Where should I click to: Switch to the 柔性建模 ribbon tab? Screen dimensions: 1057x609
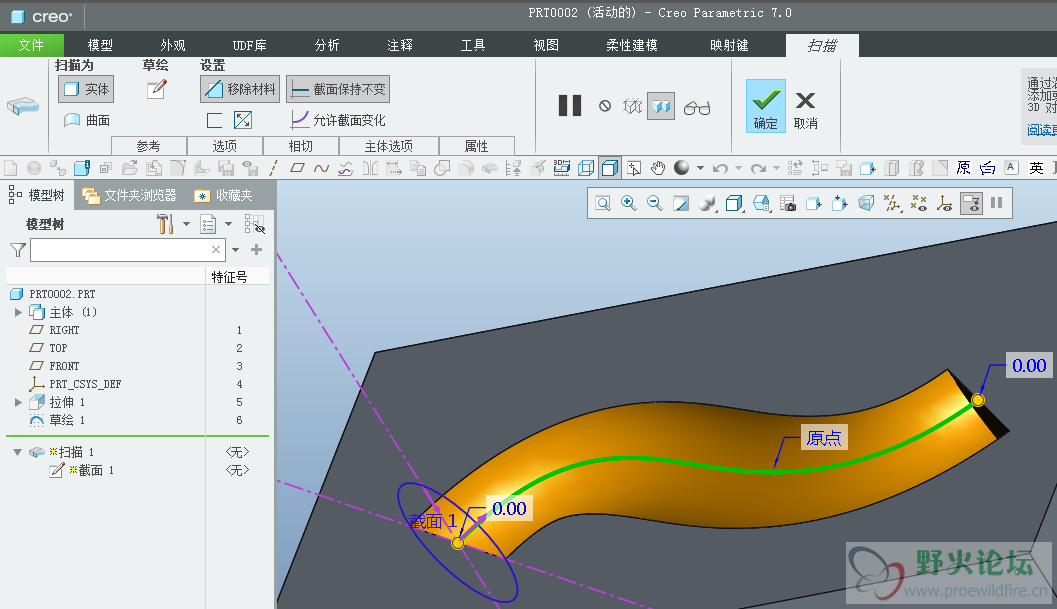click(x=631, y=45)
